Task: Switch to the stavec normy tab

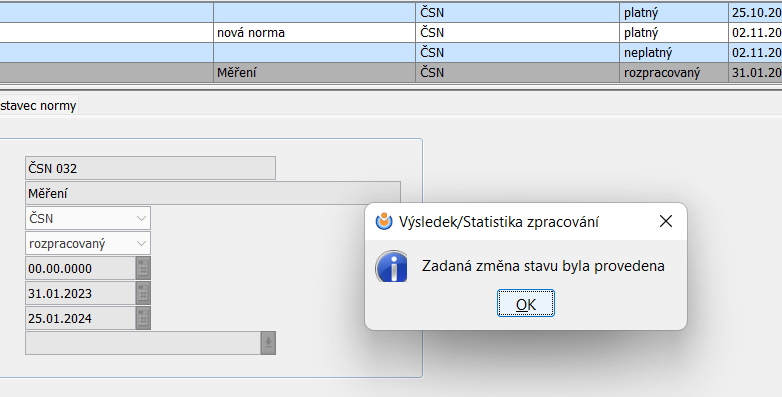Action: pos(38,106)
